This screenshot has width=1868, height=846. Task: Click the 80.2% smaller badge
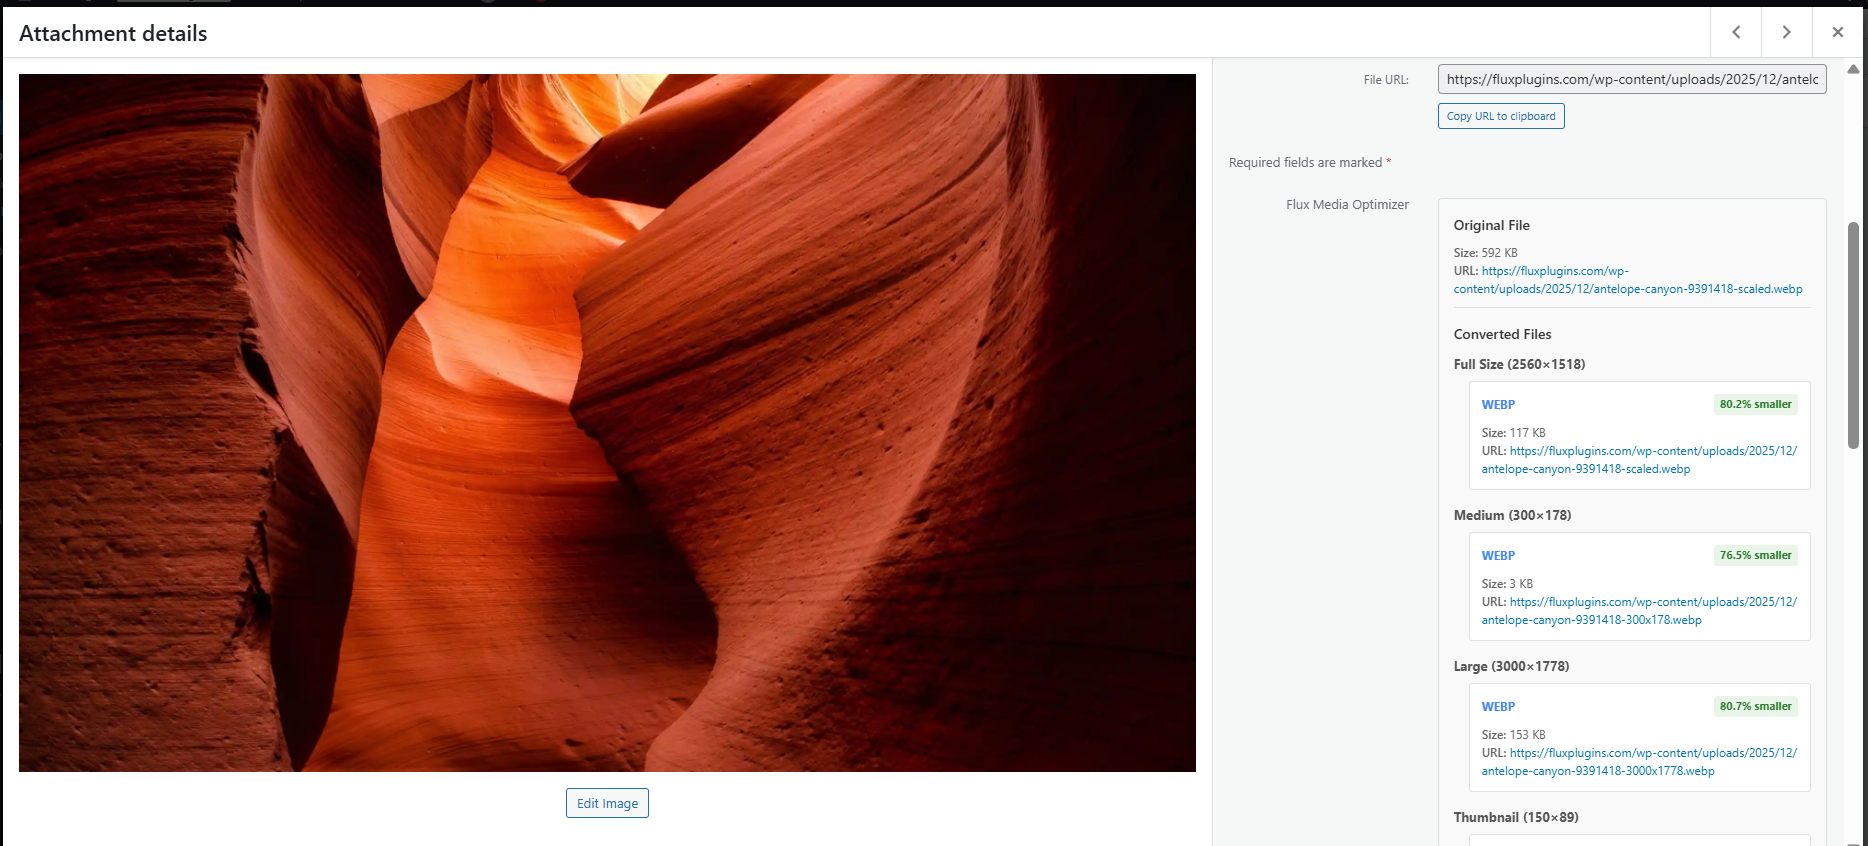pyautogui.click(x=1755, y=404)
